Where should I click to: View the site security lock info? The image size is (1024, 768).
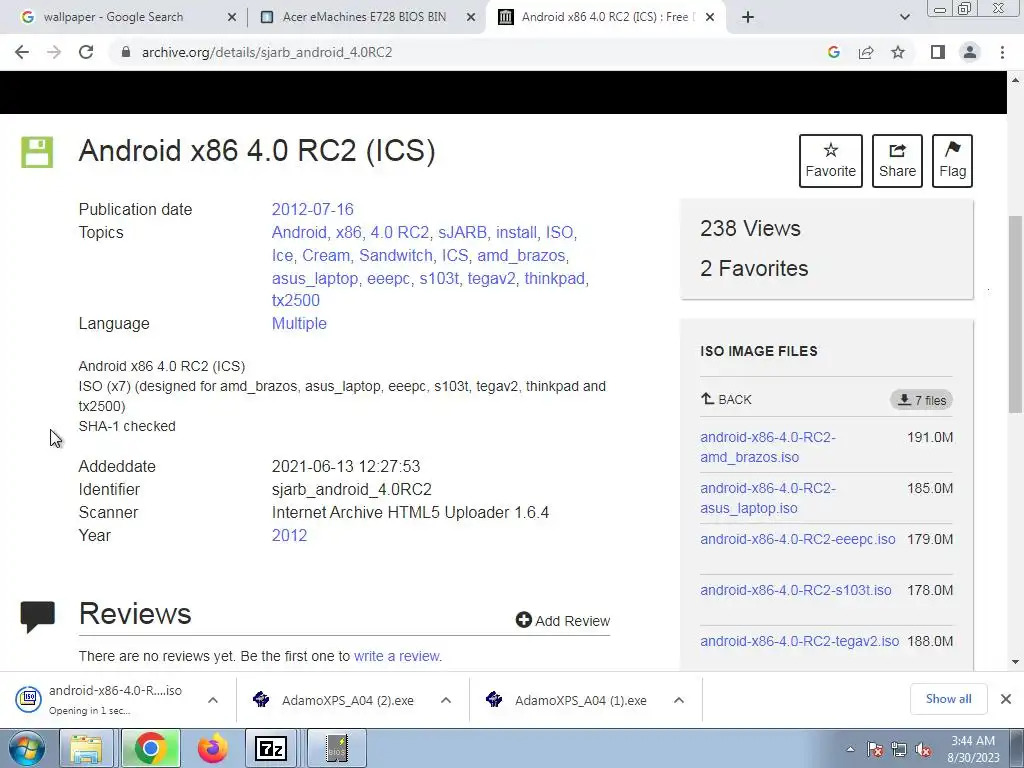126,52
